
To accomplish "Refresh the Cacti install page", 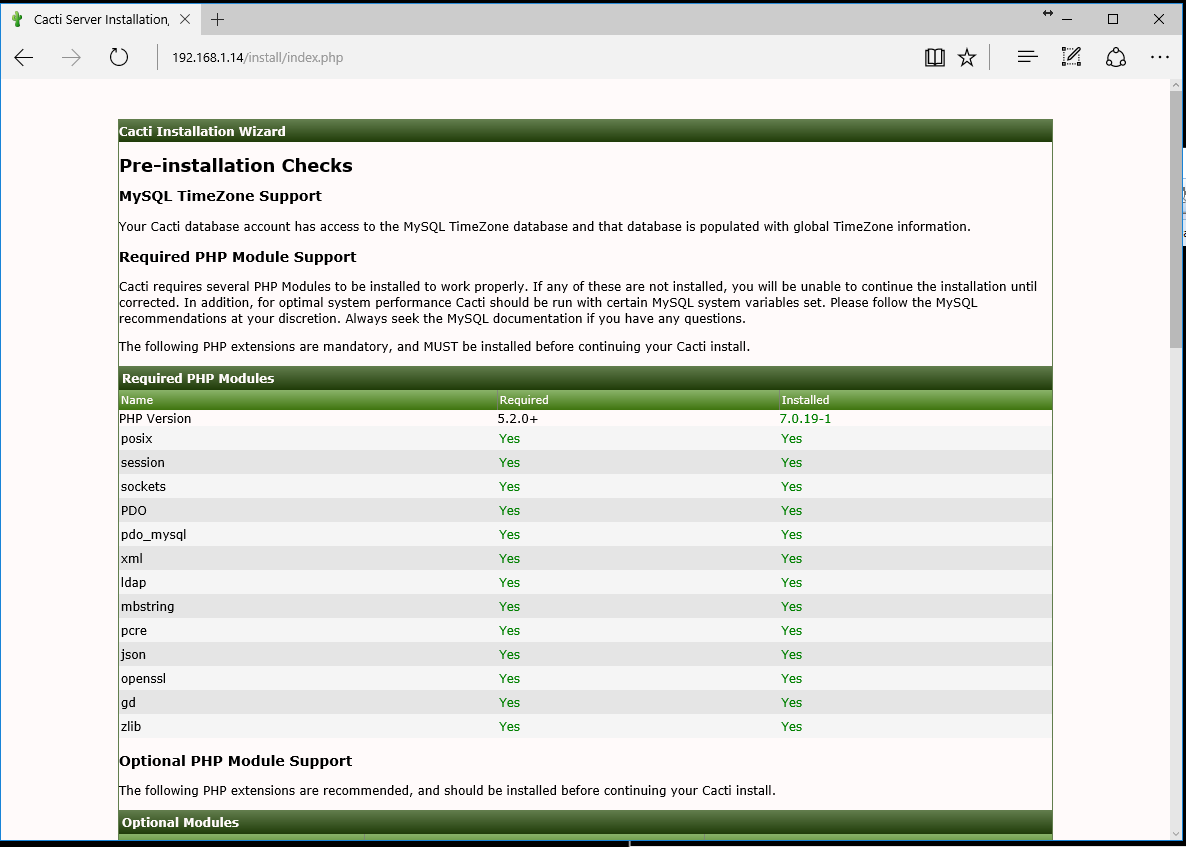I will tap(119, 57).
